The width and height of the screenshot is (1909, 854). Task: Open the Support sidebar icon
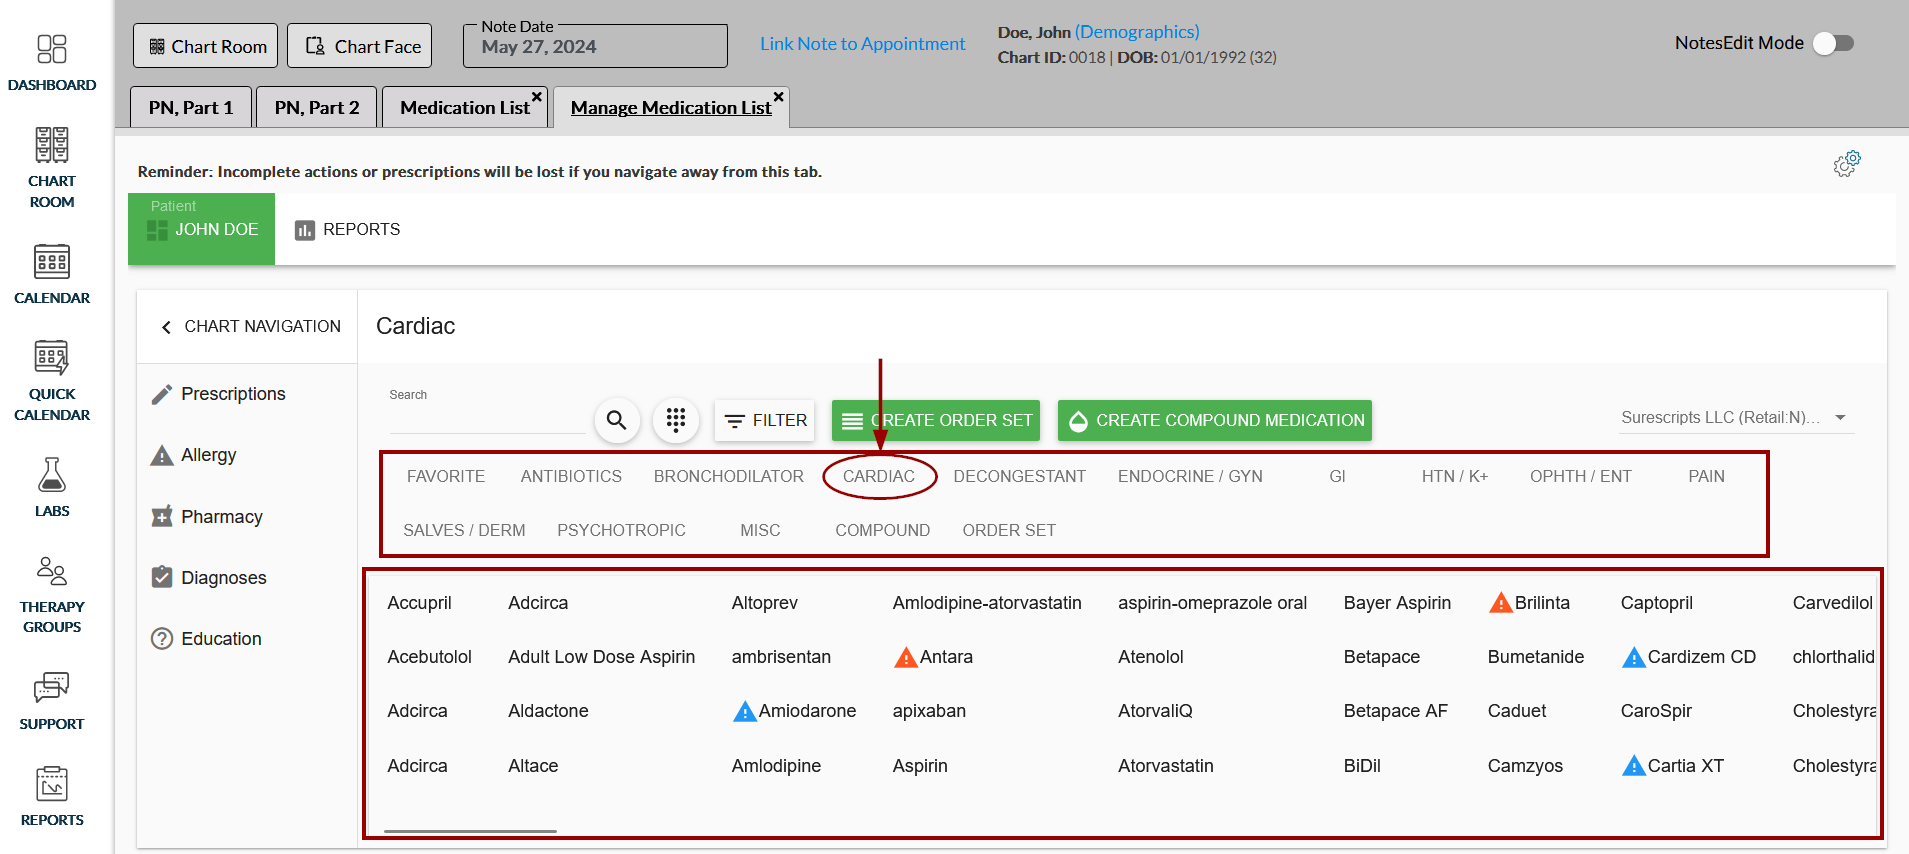(x=52, y=700)
